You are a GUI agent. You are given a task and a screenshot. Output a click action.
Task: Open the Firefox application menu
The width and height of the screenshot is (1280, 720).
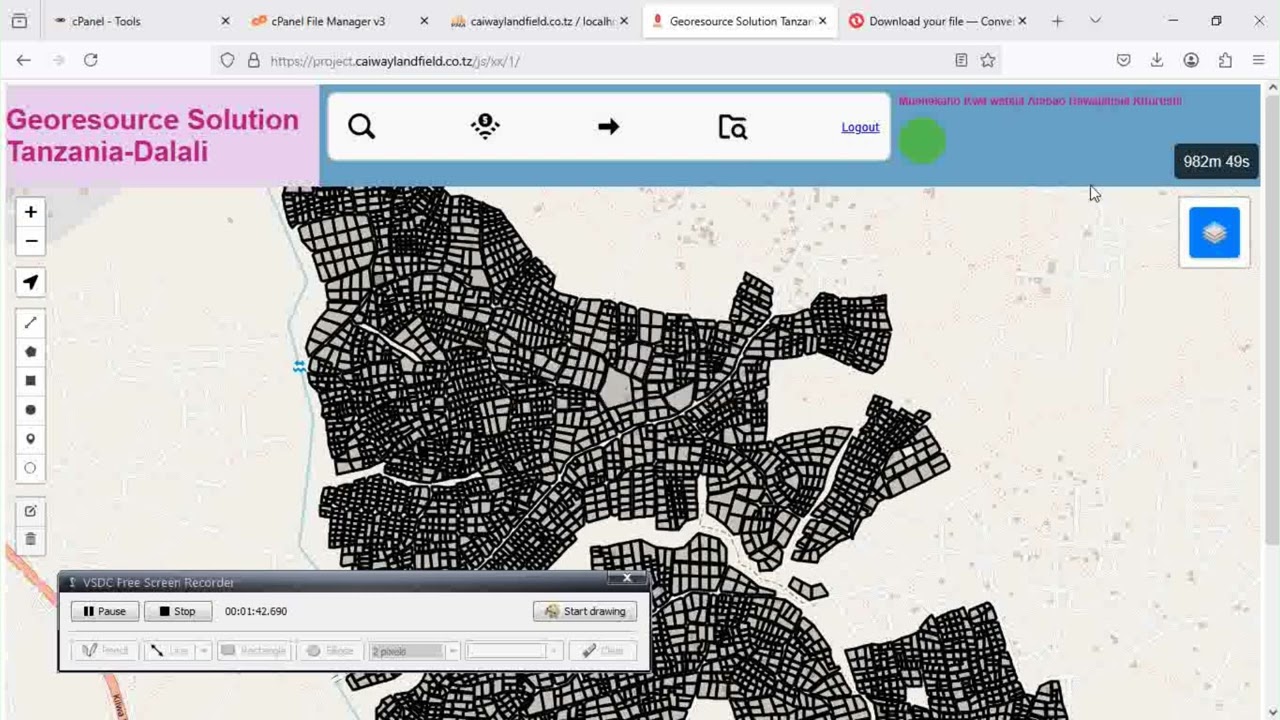1259,60
